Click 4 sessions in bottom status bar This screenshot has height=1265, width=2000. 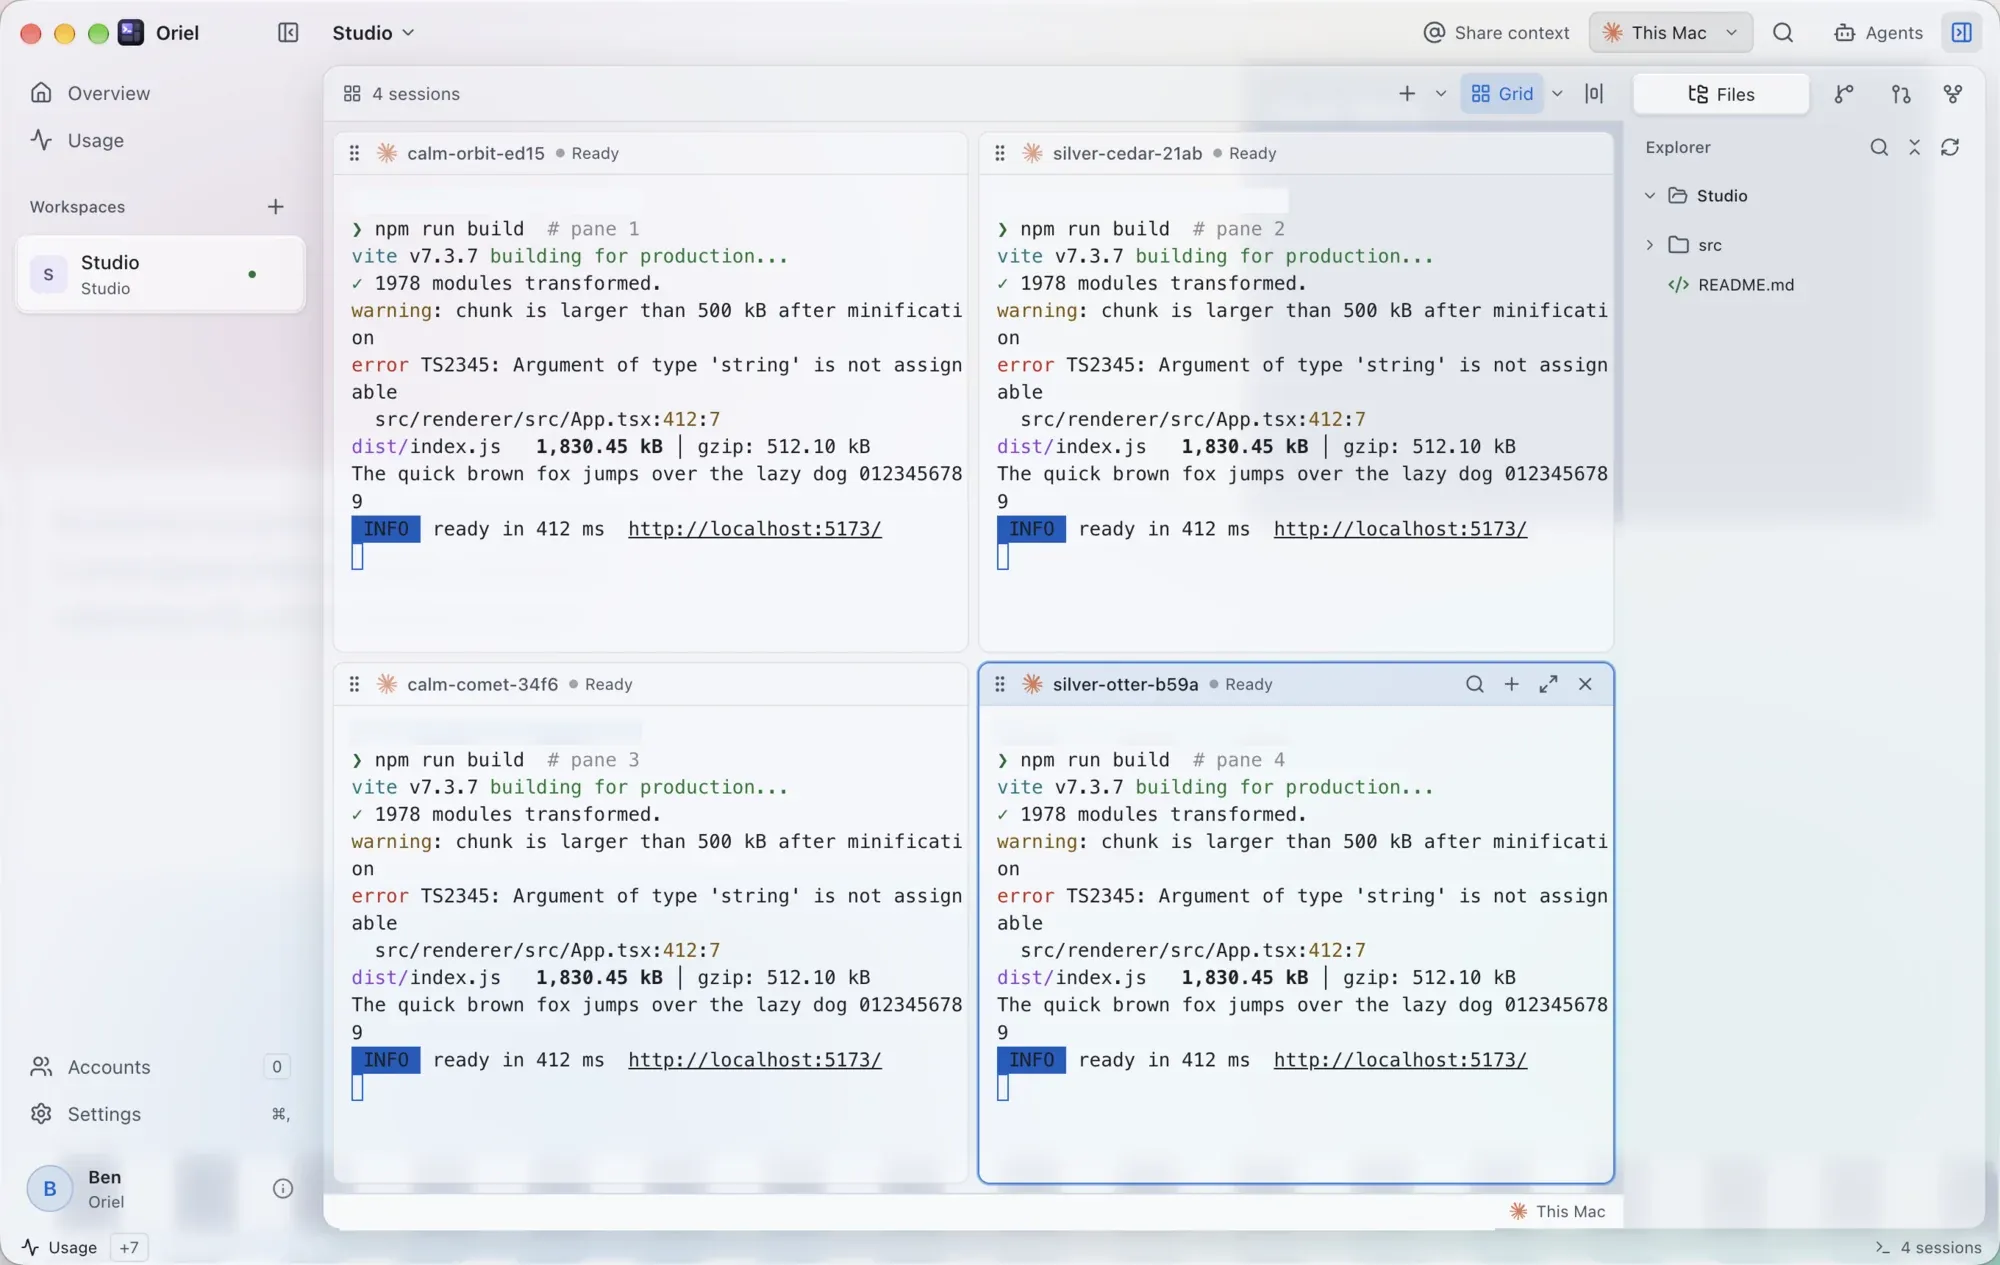point(1929,1247)
